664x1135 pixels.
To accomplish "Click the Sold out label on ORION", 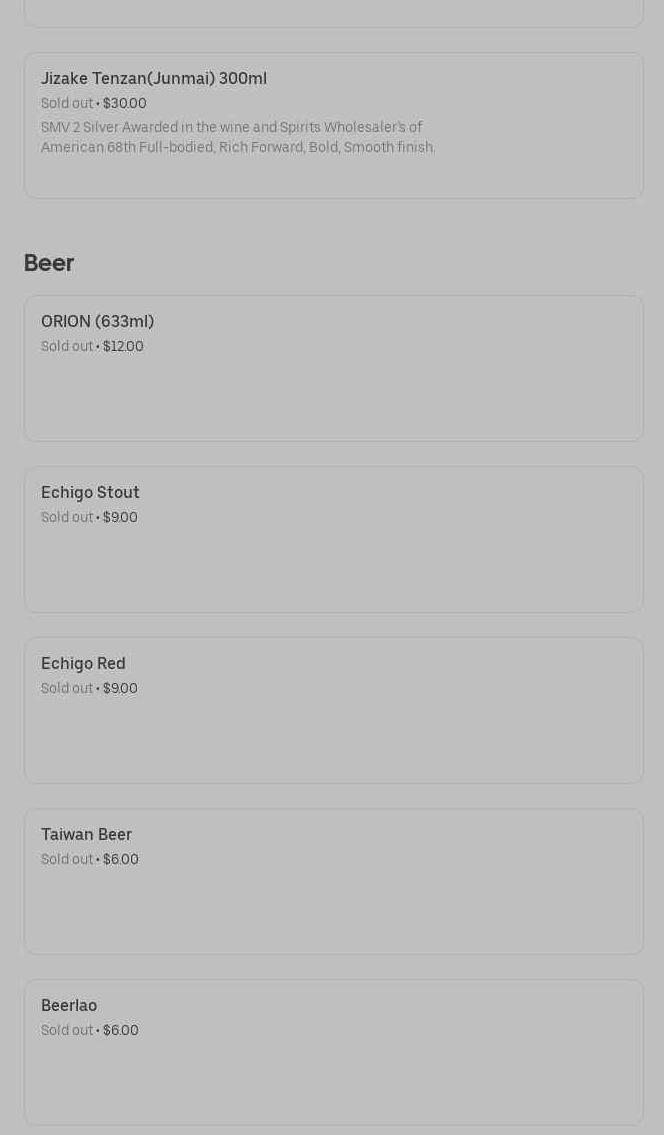I will [66, 347].
